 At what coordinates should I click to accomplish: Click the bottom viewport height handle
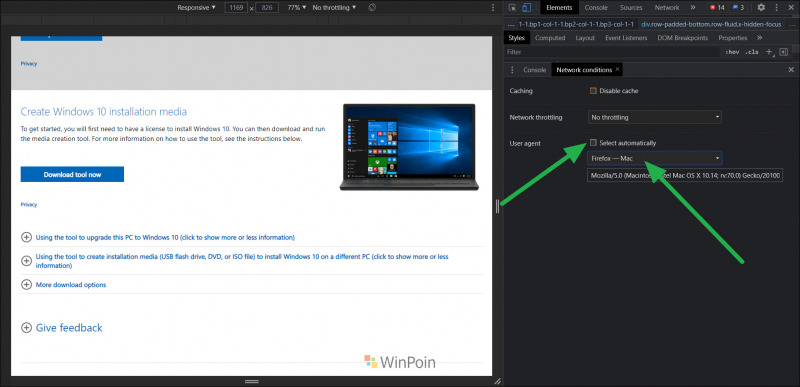coord(252,381)
